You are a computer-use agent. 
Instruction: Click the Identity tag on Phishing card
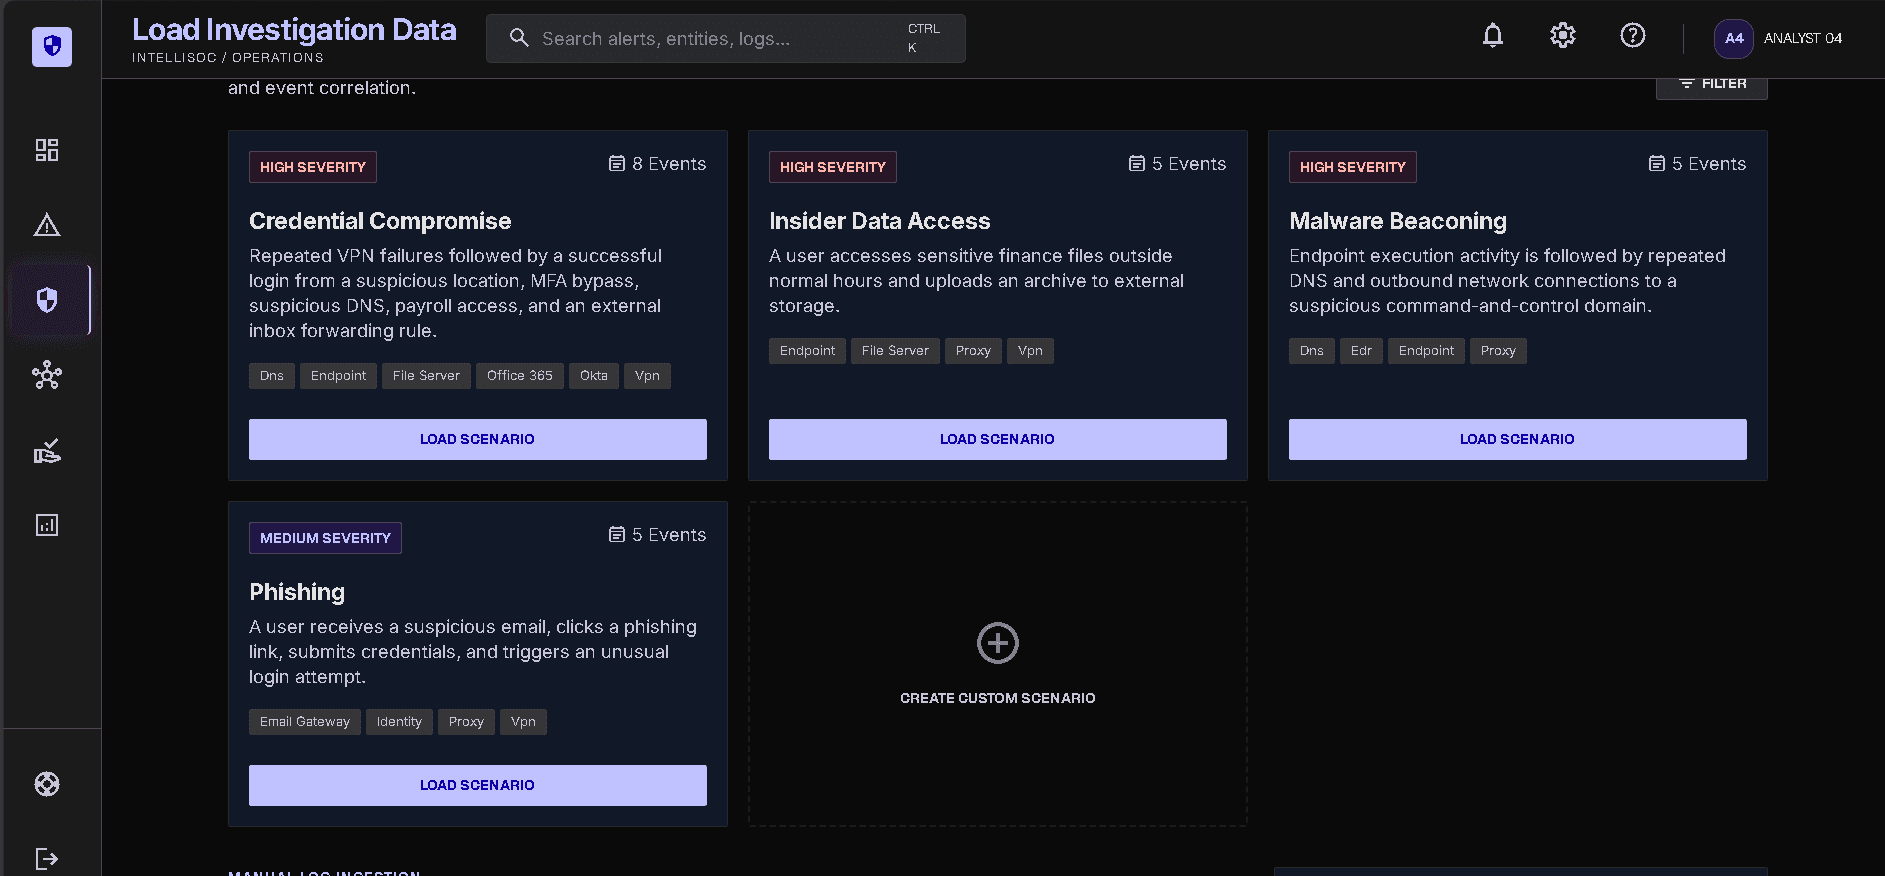coord(399,722)
